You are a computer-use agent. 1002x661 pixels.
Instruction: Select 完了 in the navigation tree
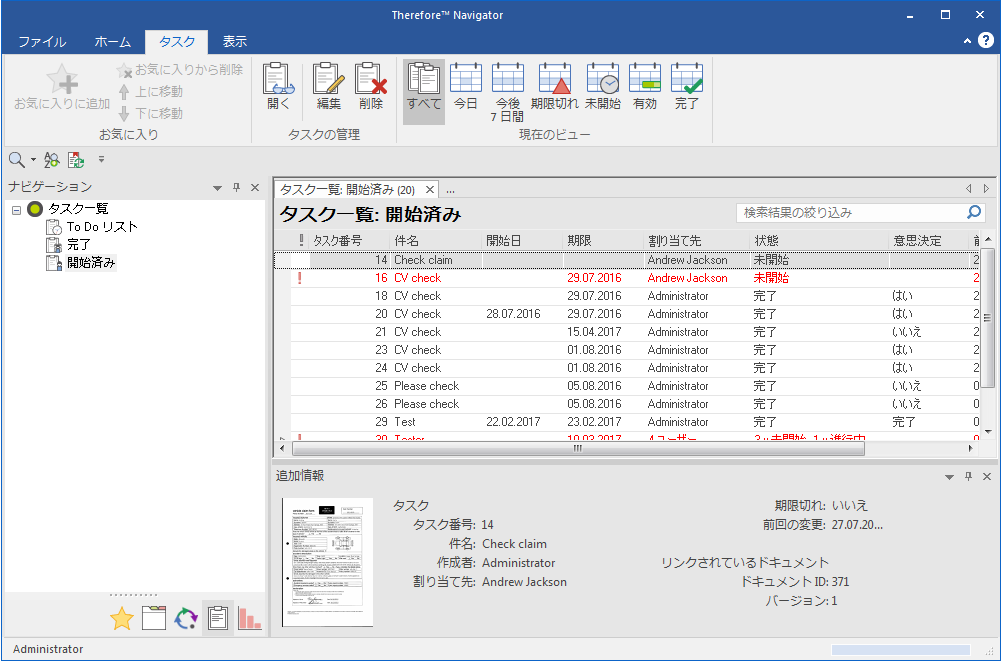pos(79,244)
